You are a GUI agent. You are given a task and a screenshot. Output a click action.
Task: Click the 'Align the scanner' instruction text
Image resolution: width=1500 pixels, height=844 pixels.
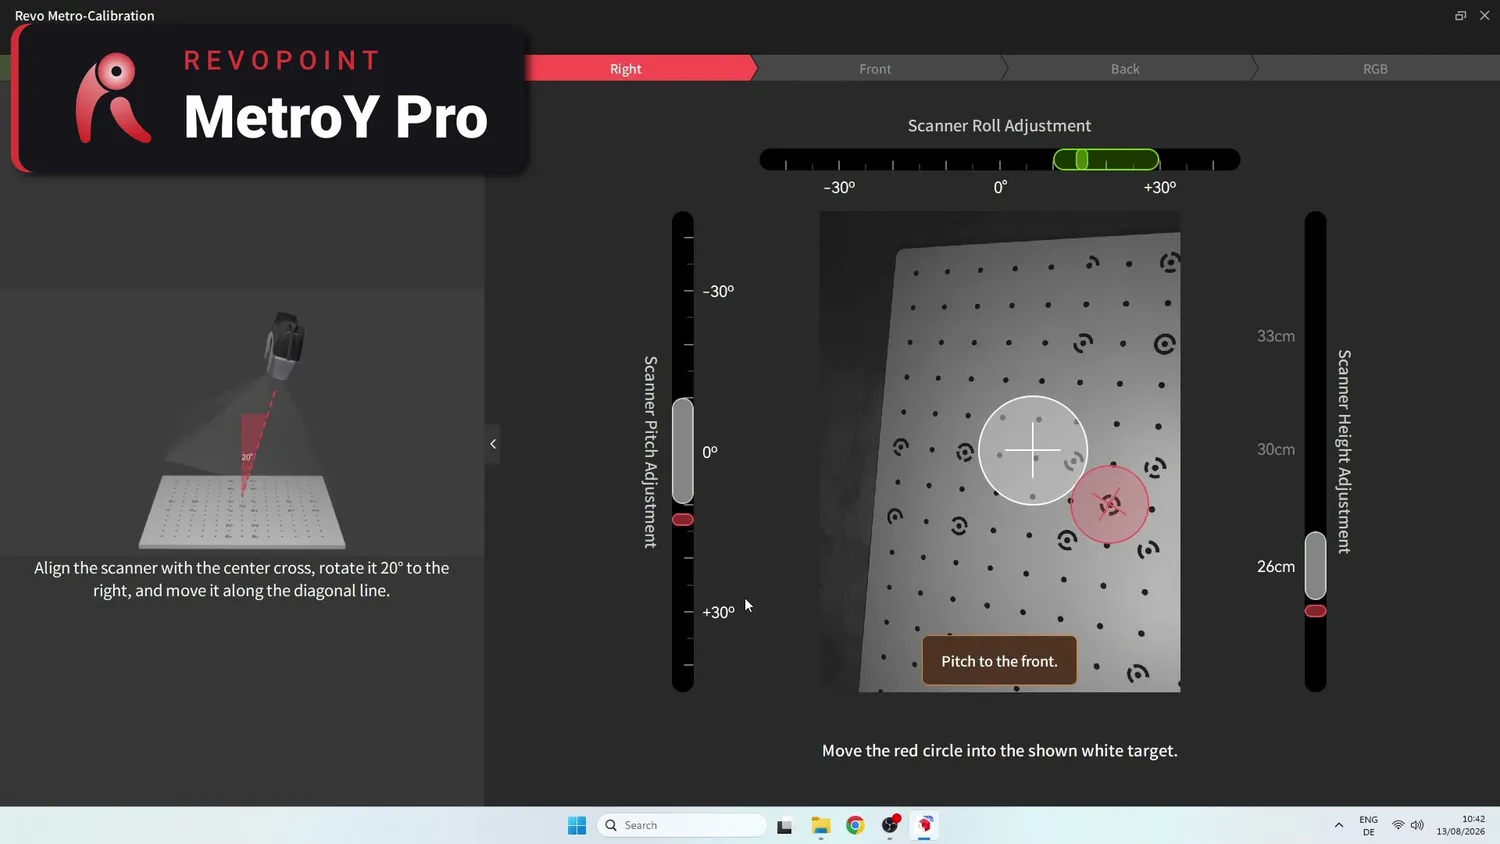[x=242, y=579]
